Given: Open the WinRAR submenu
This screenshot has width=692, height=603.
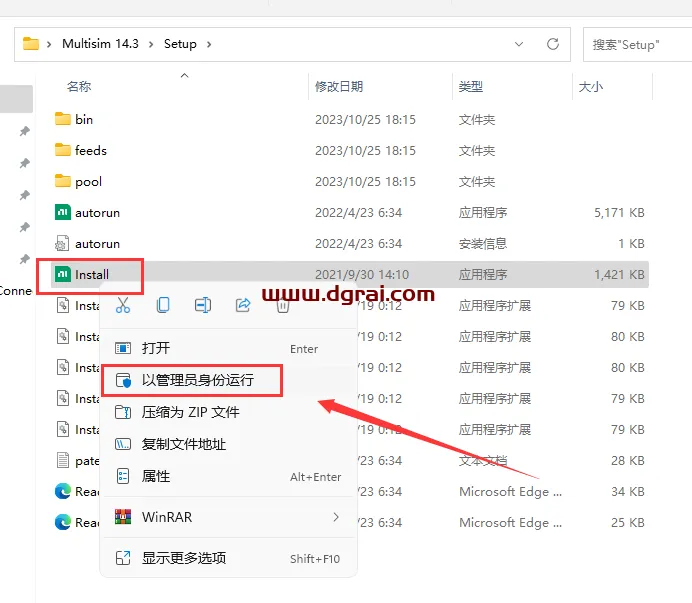Looking at the screenshot, I should [228, 517].
